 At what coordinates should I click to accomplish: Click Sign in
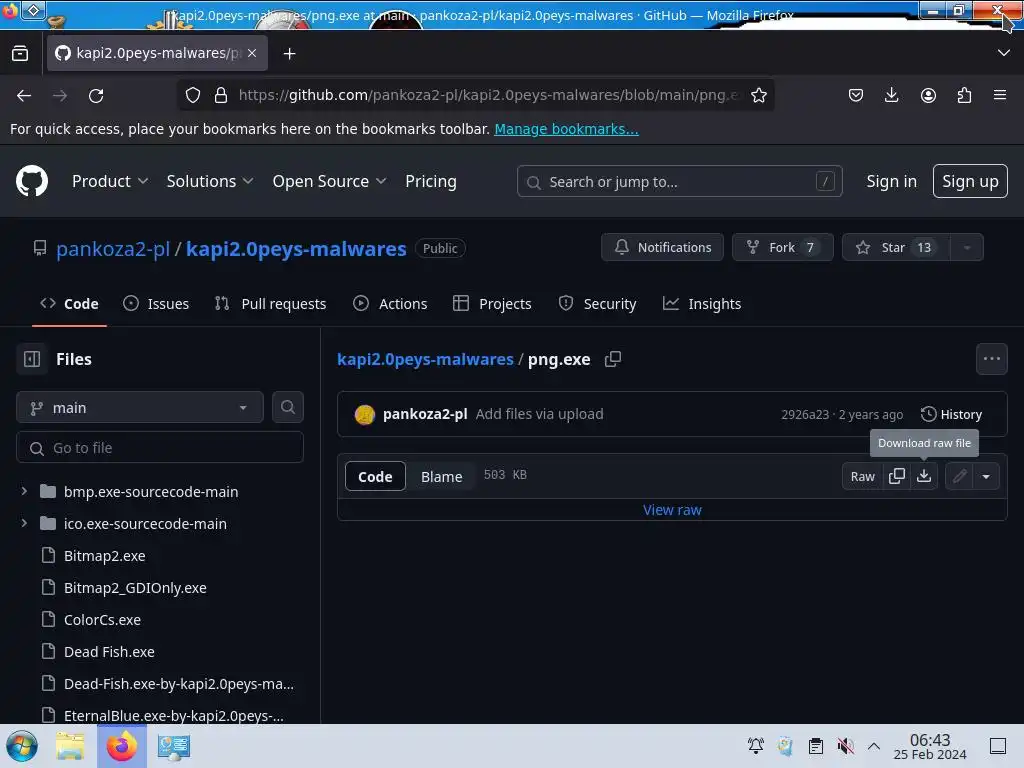(891, 181)
